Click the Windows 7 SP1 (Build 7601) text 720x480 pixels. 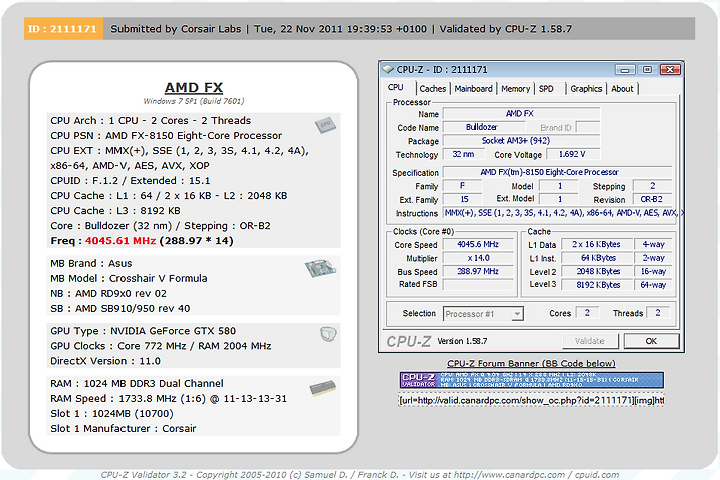click(194, 101)
